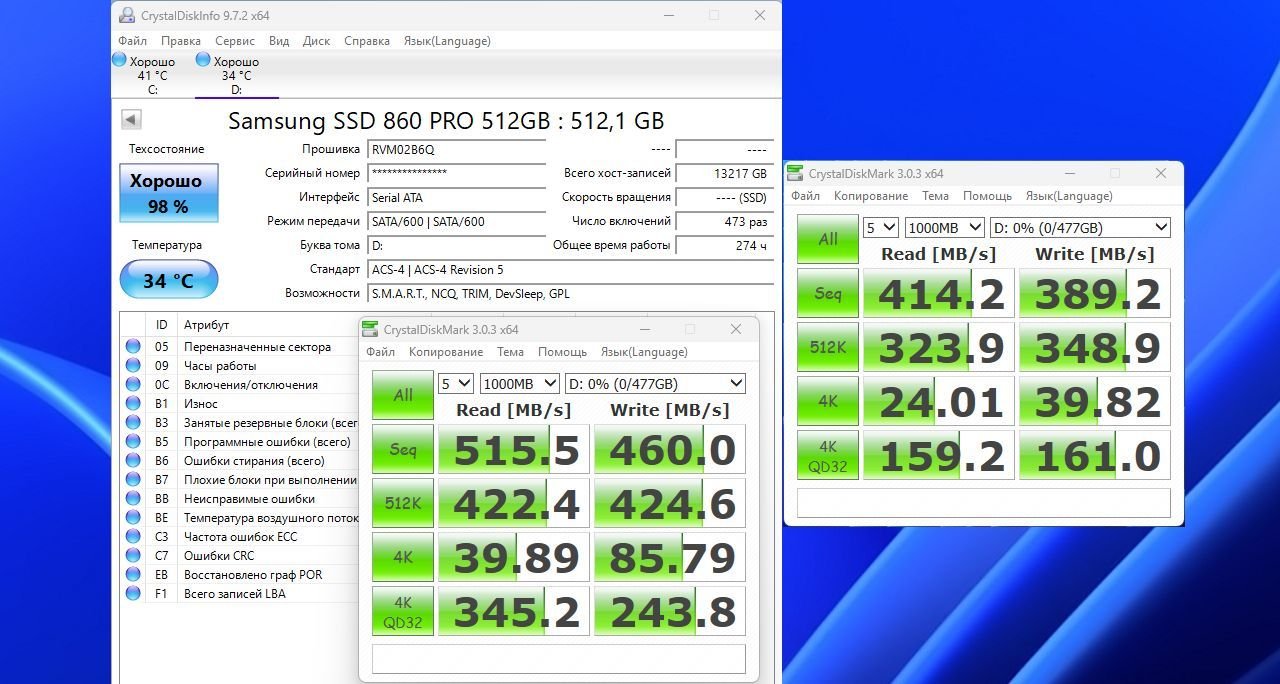Image resolution: width=1280 pixels, height=684 pixels.
Task: Click comment field at bottom of right CrystalDiskMark
Action: (x=984, y=503)
